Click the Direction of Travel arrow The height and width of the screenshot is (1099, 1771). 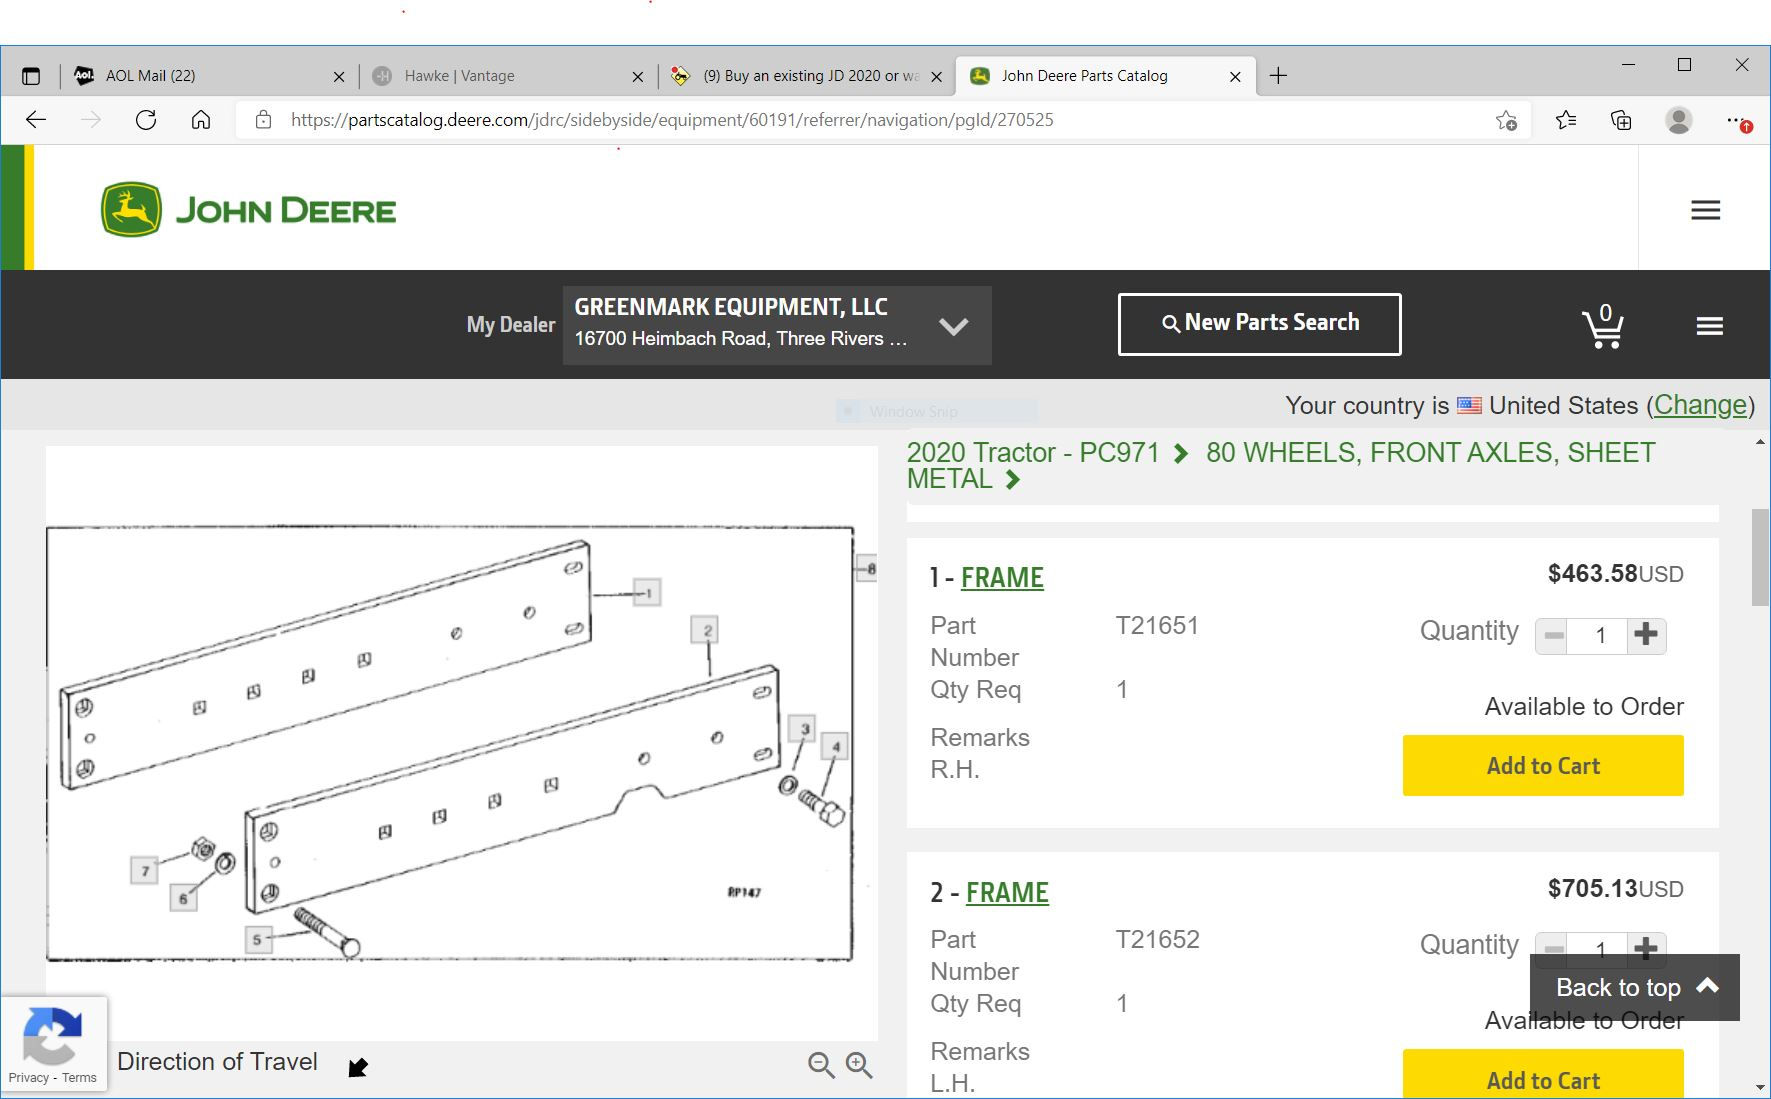(x=358, y=1067)
